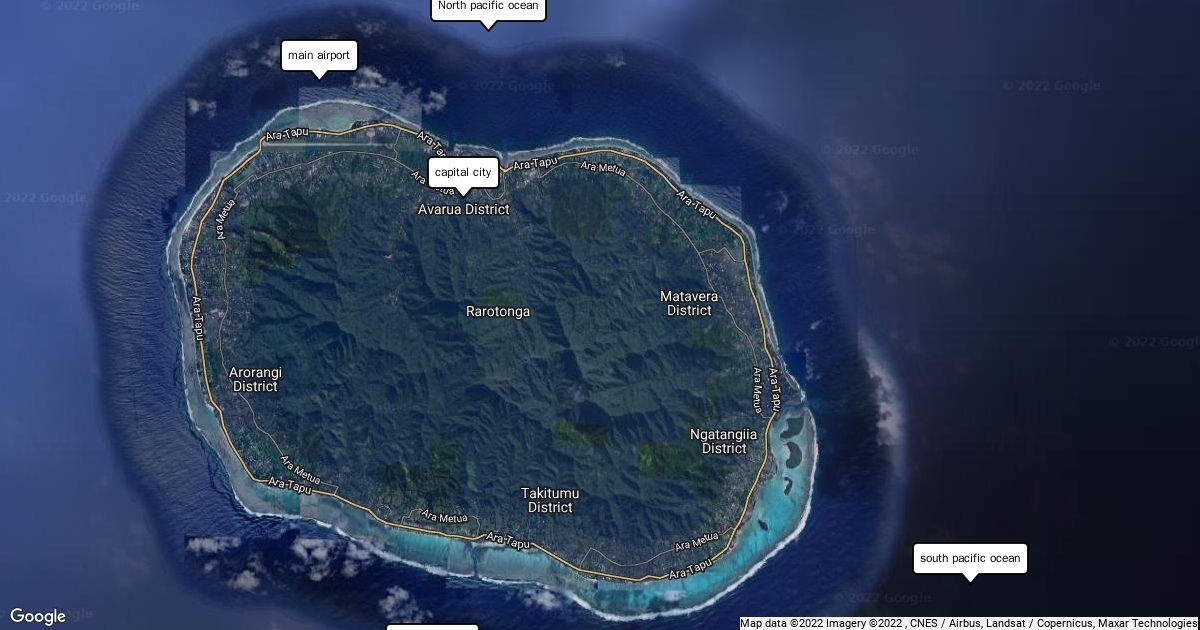This screenshot has width=1200, height=630.
Task: Click the "Takitumu District" label
Action: click(550, 500)
